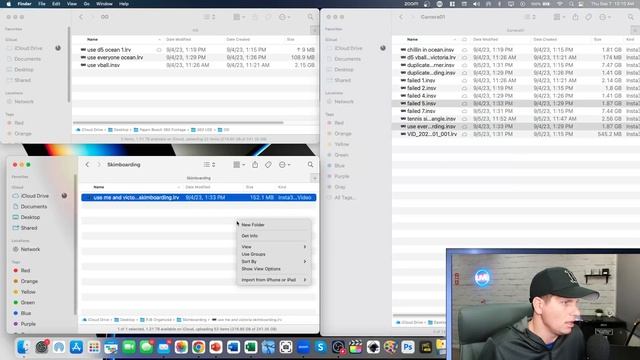This screenshot has height=360, width=640.
Task: Open Import from iPhone or iPad submenu
Action: click(273, 280)
